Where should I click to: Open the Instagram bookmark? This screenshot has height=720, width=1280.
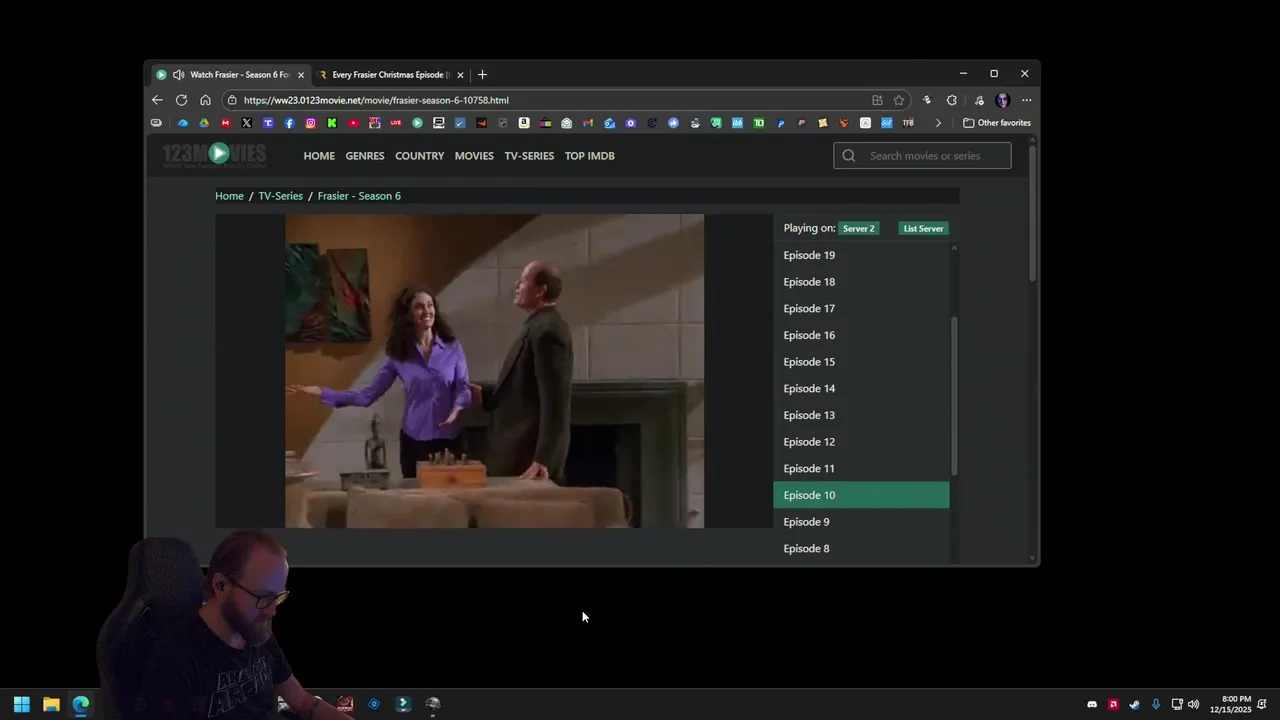point(311,123)
